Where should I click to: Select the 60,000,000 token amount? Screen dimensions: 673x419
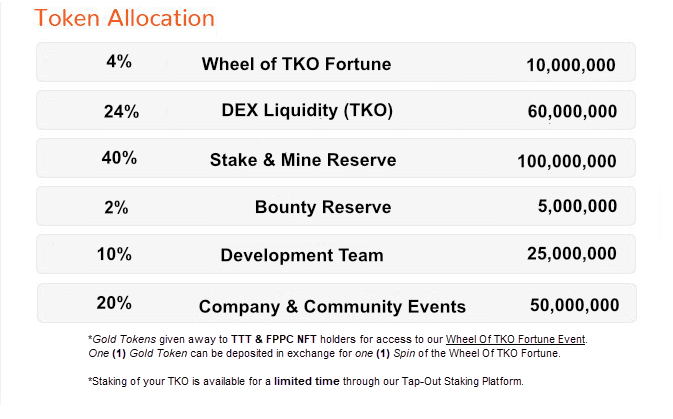pos(572,113)
